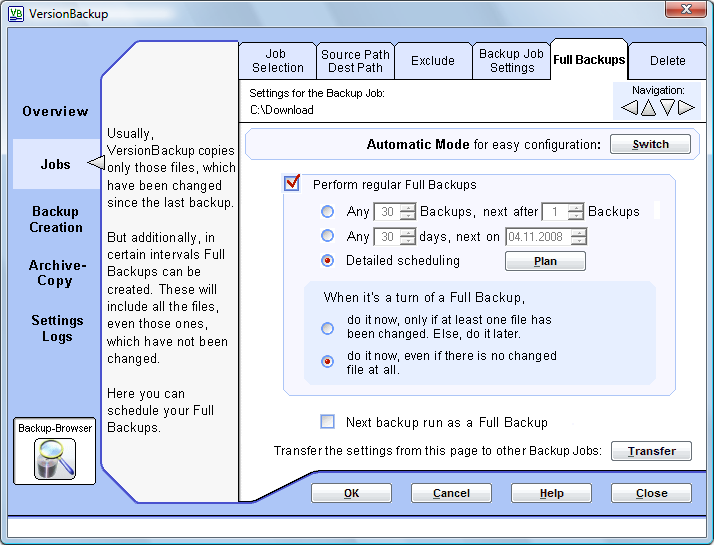This screenshot has width=714, height=545.
Task: Switch to Backup Job Settings tab
Action: pos(511,61)
